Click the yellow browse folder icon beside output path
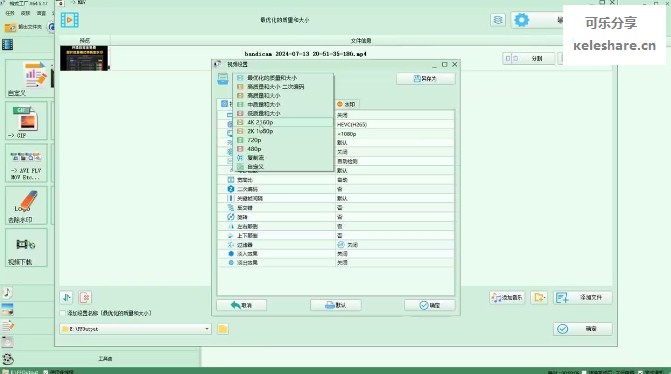The width and height of the screenshot is (671, 374). coord(223,329)
